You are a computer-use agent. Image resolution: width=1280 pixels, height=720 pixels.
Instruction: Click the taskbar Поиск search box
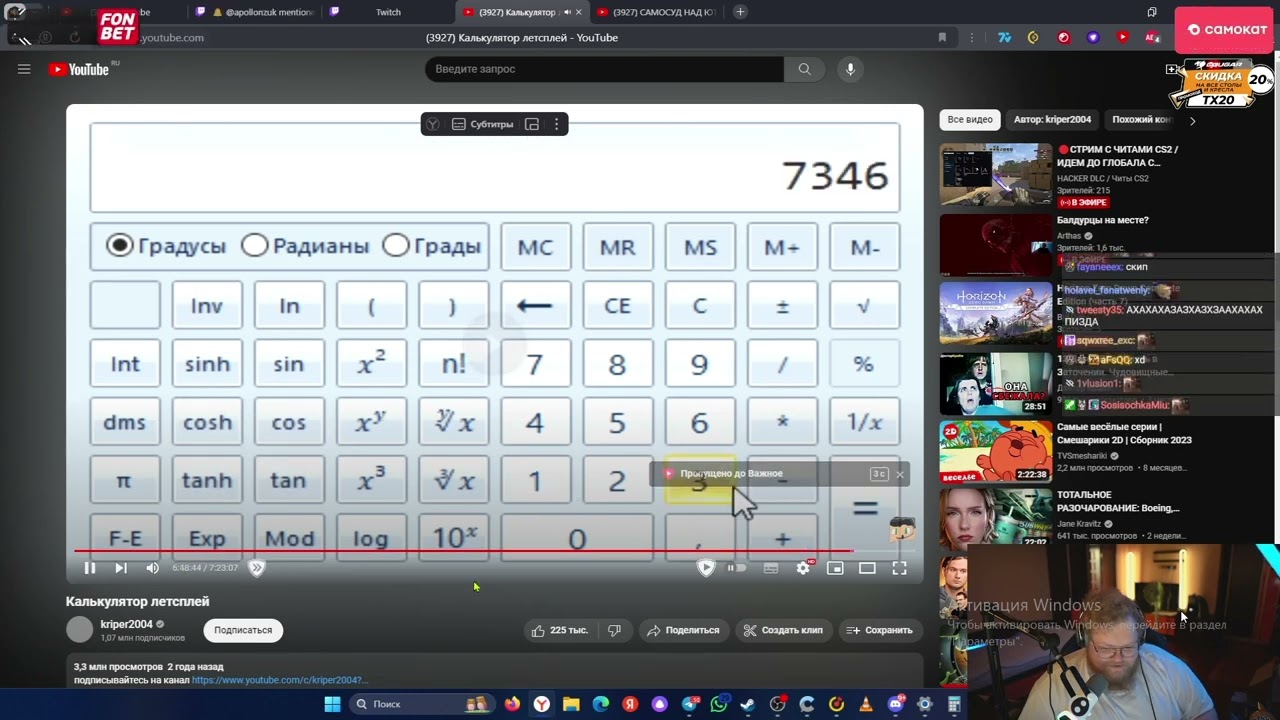tap(420, 704)
